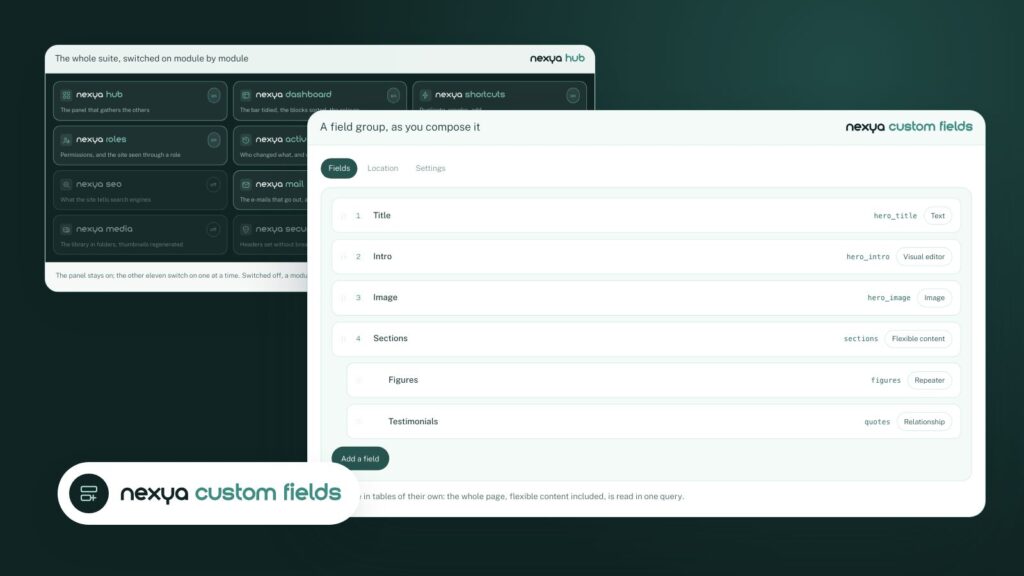Toggle the nexya dashboard module switch
This screenshot has width=1024, height=576.
click(x=393, y=95)
